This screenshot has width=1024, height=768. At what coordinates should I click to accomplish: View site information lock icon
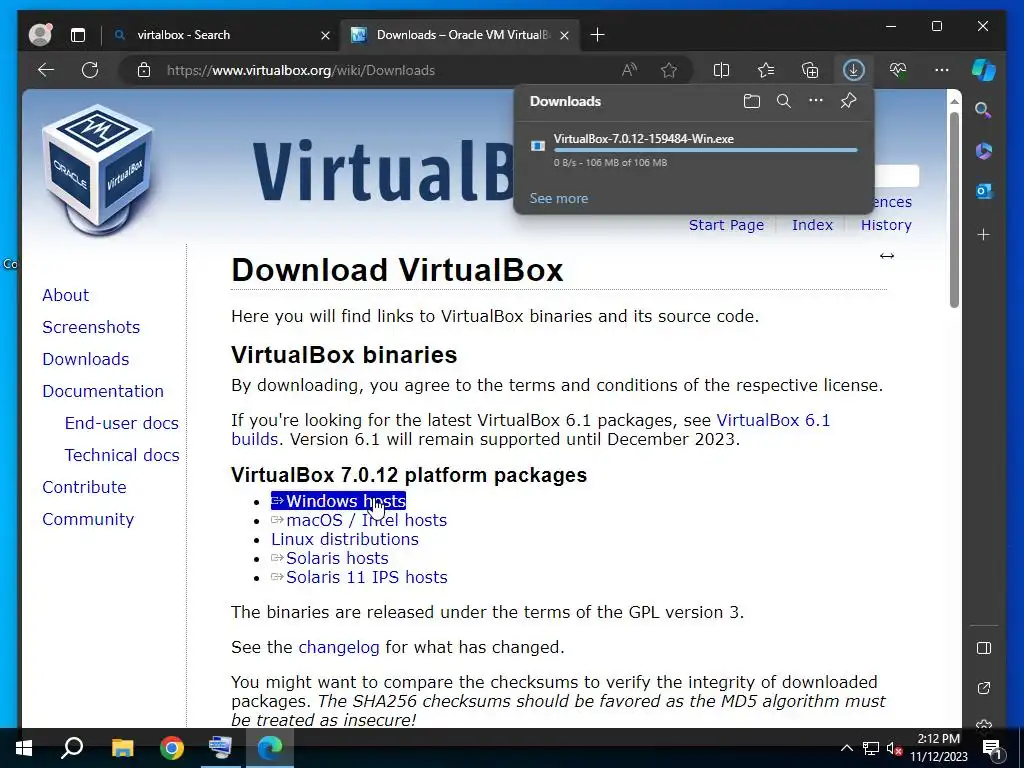[x=144, y=70]
